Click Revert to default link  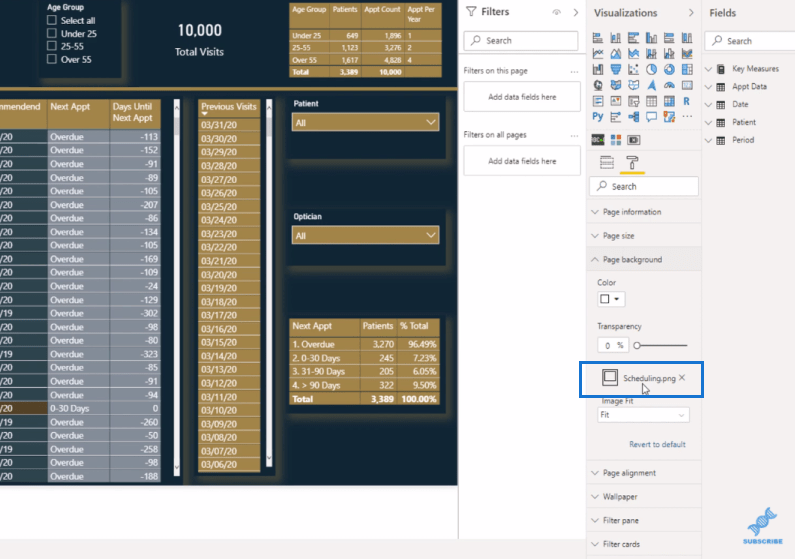657,444
